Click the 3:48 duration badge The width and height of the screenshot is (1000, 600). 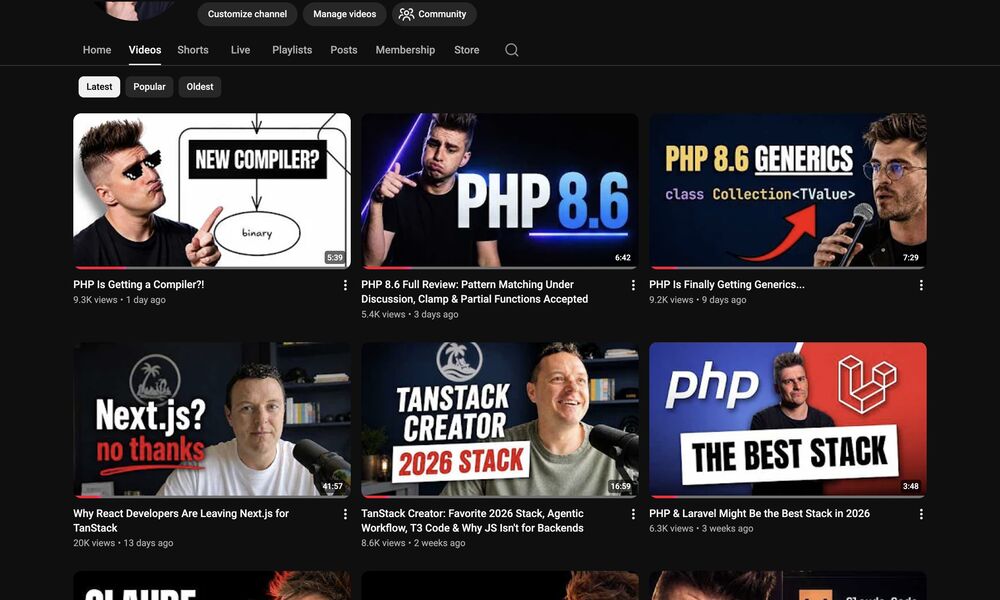coord(911,487)
